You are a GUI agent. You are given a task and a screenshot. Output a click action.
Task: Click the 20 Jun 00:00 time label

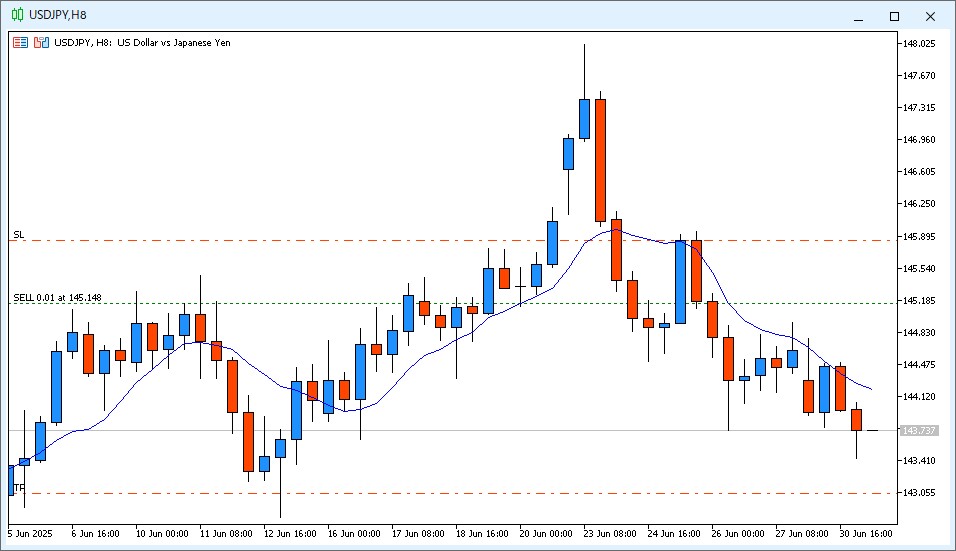click(x=546, y=534)
